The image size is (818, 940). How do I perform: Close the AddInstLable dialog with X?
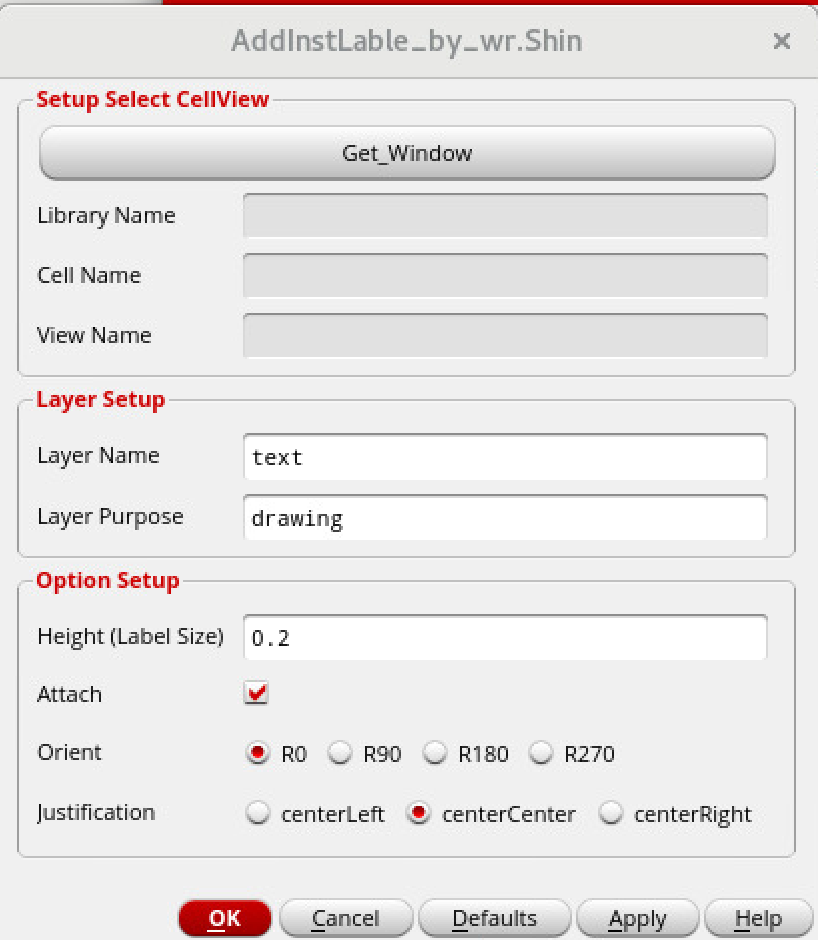781,41
